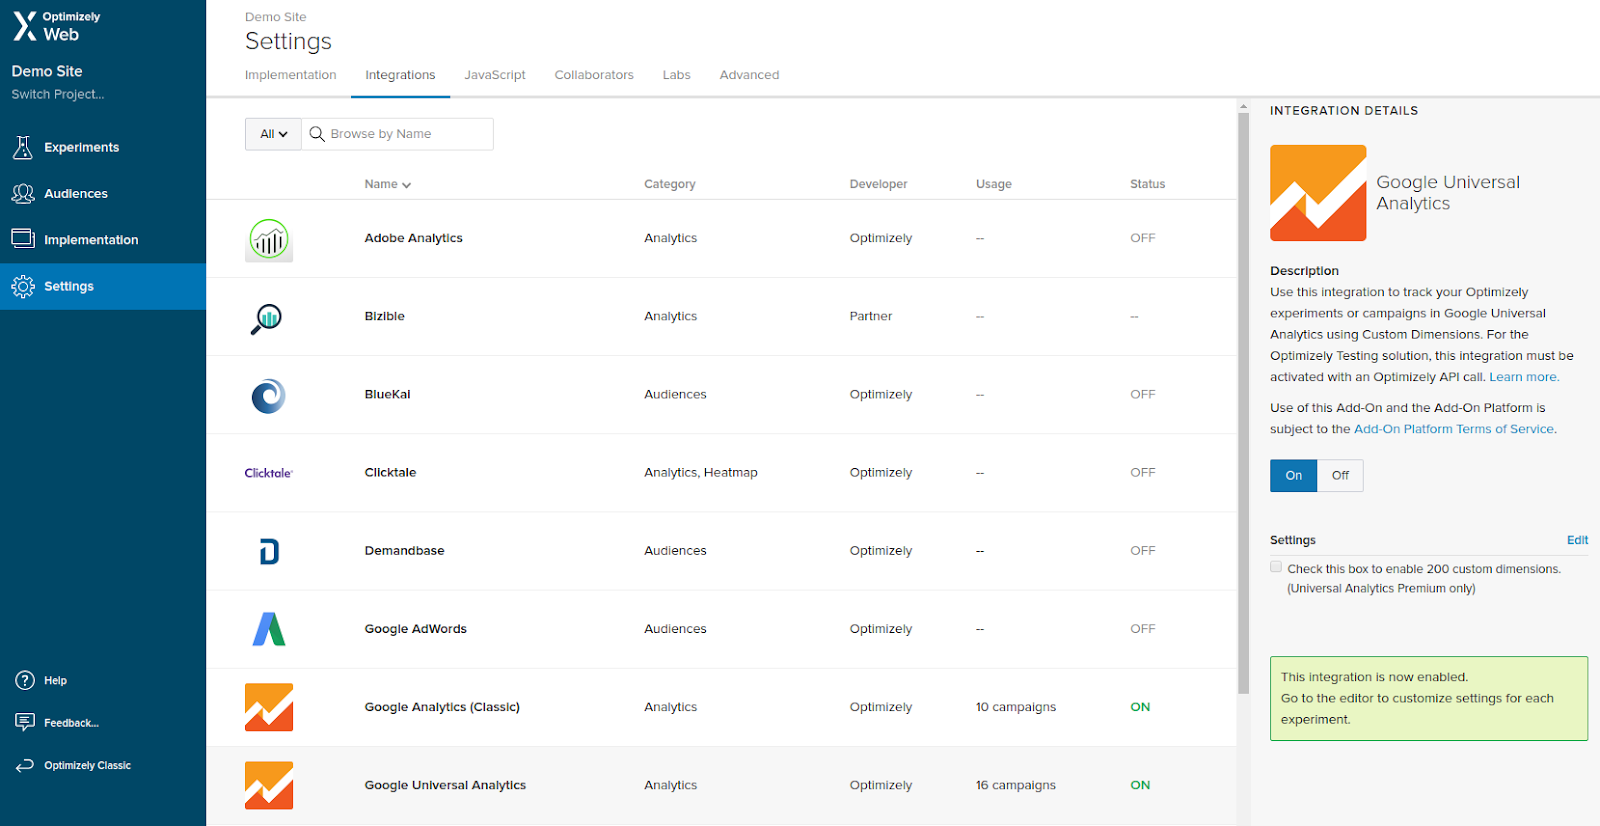Select BlueKai name text
Viewport: 1600px width, 826px height.
click(388, 394)
